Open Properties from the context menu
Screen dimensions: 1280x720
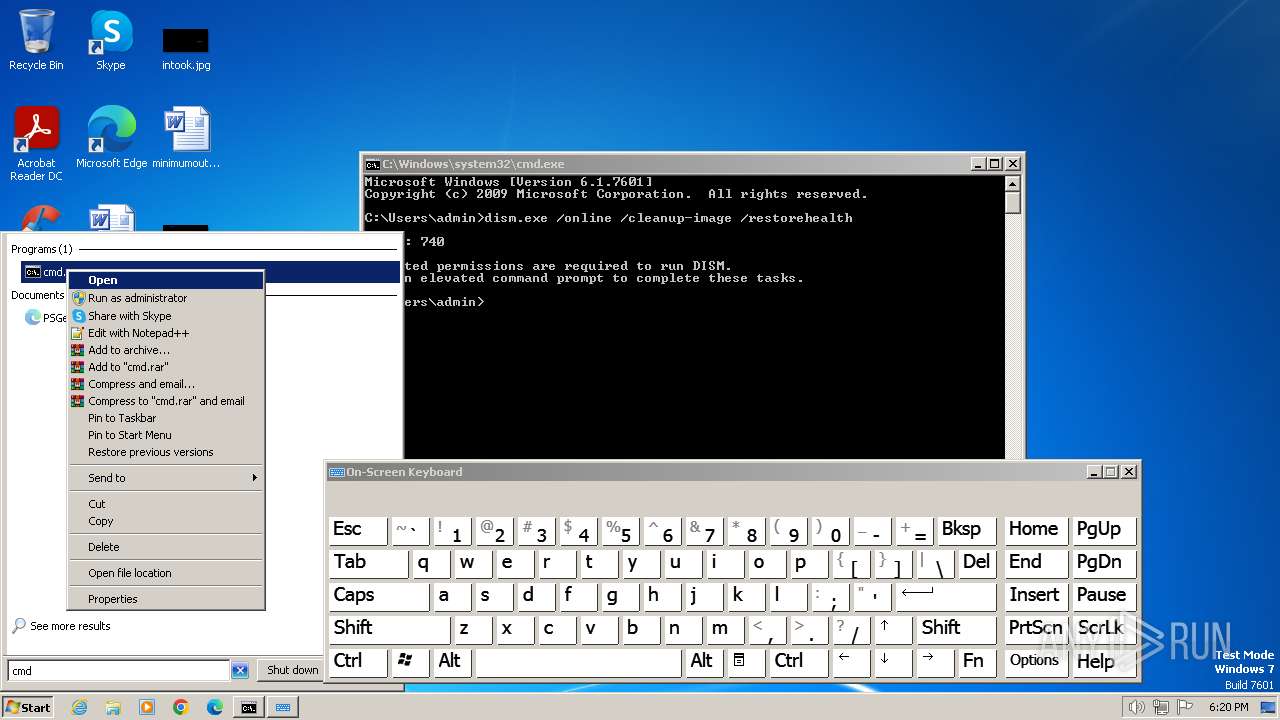[165, 598]
